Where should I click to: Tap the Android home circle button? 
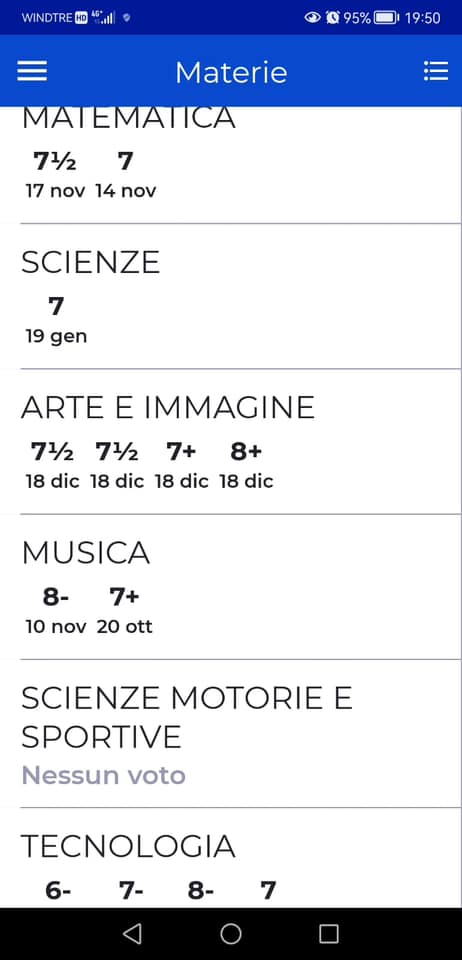pyautogui.click(x=231, y=934)
